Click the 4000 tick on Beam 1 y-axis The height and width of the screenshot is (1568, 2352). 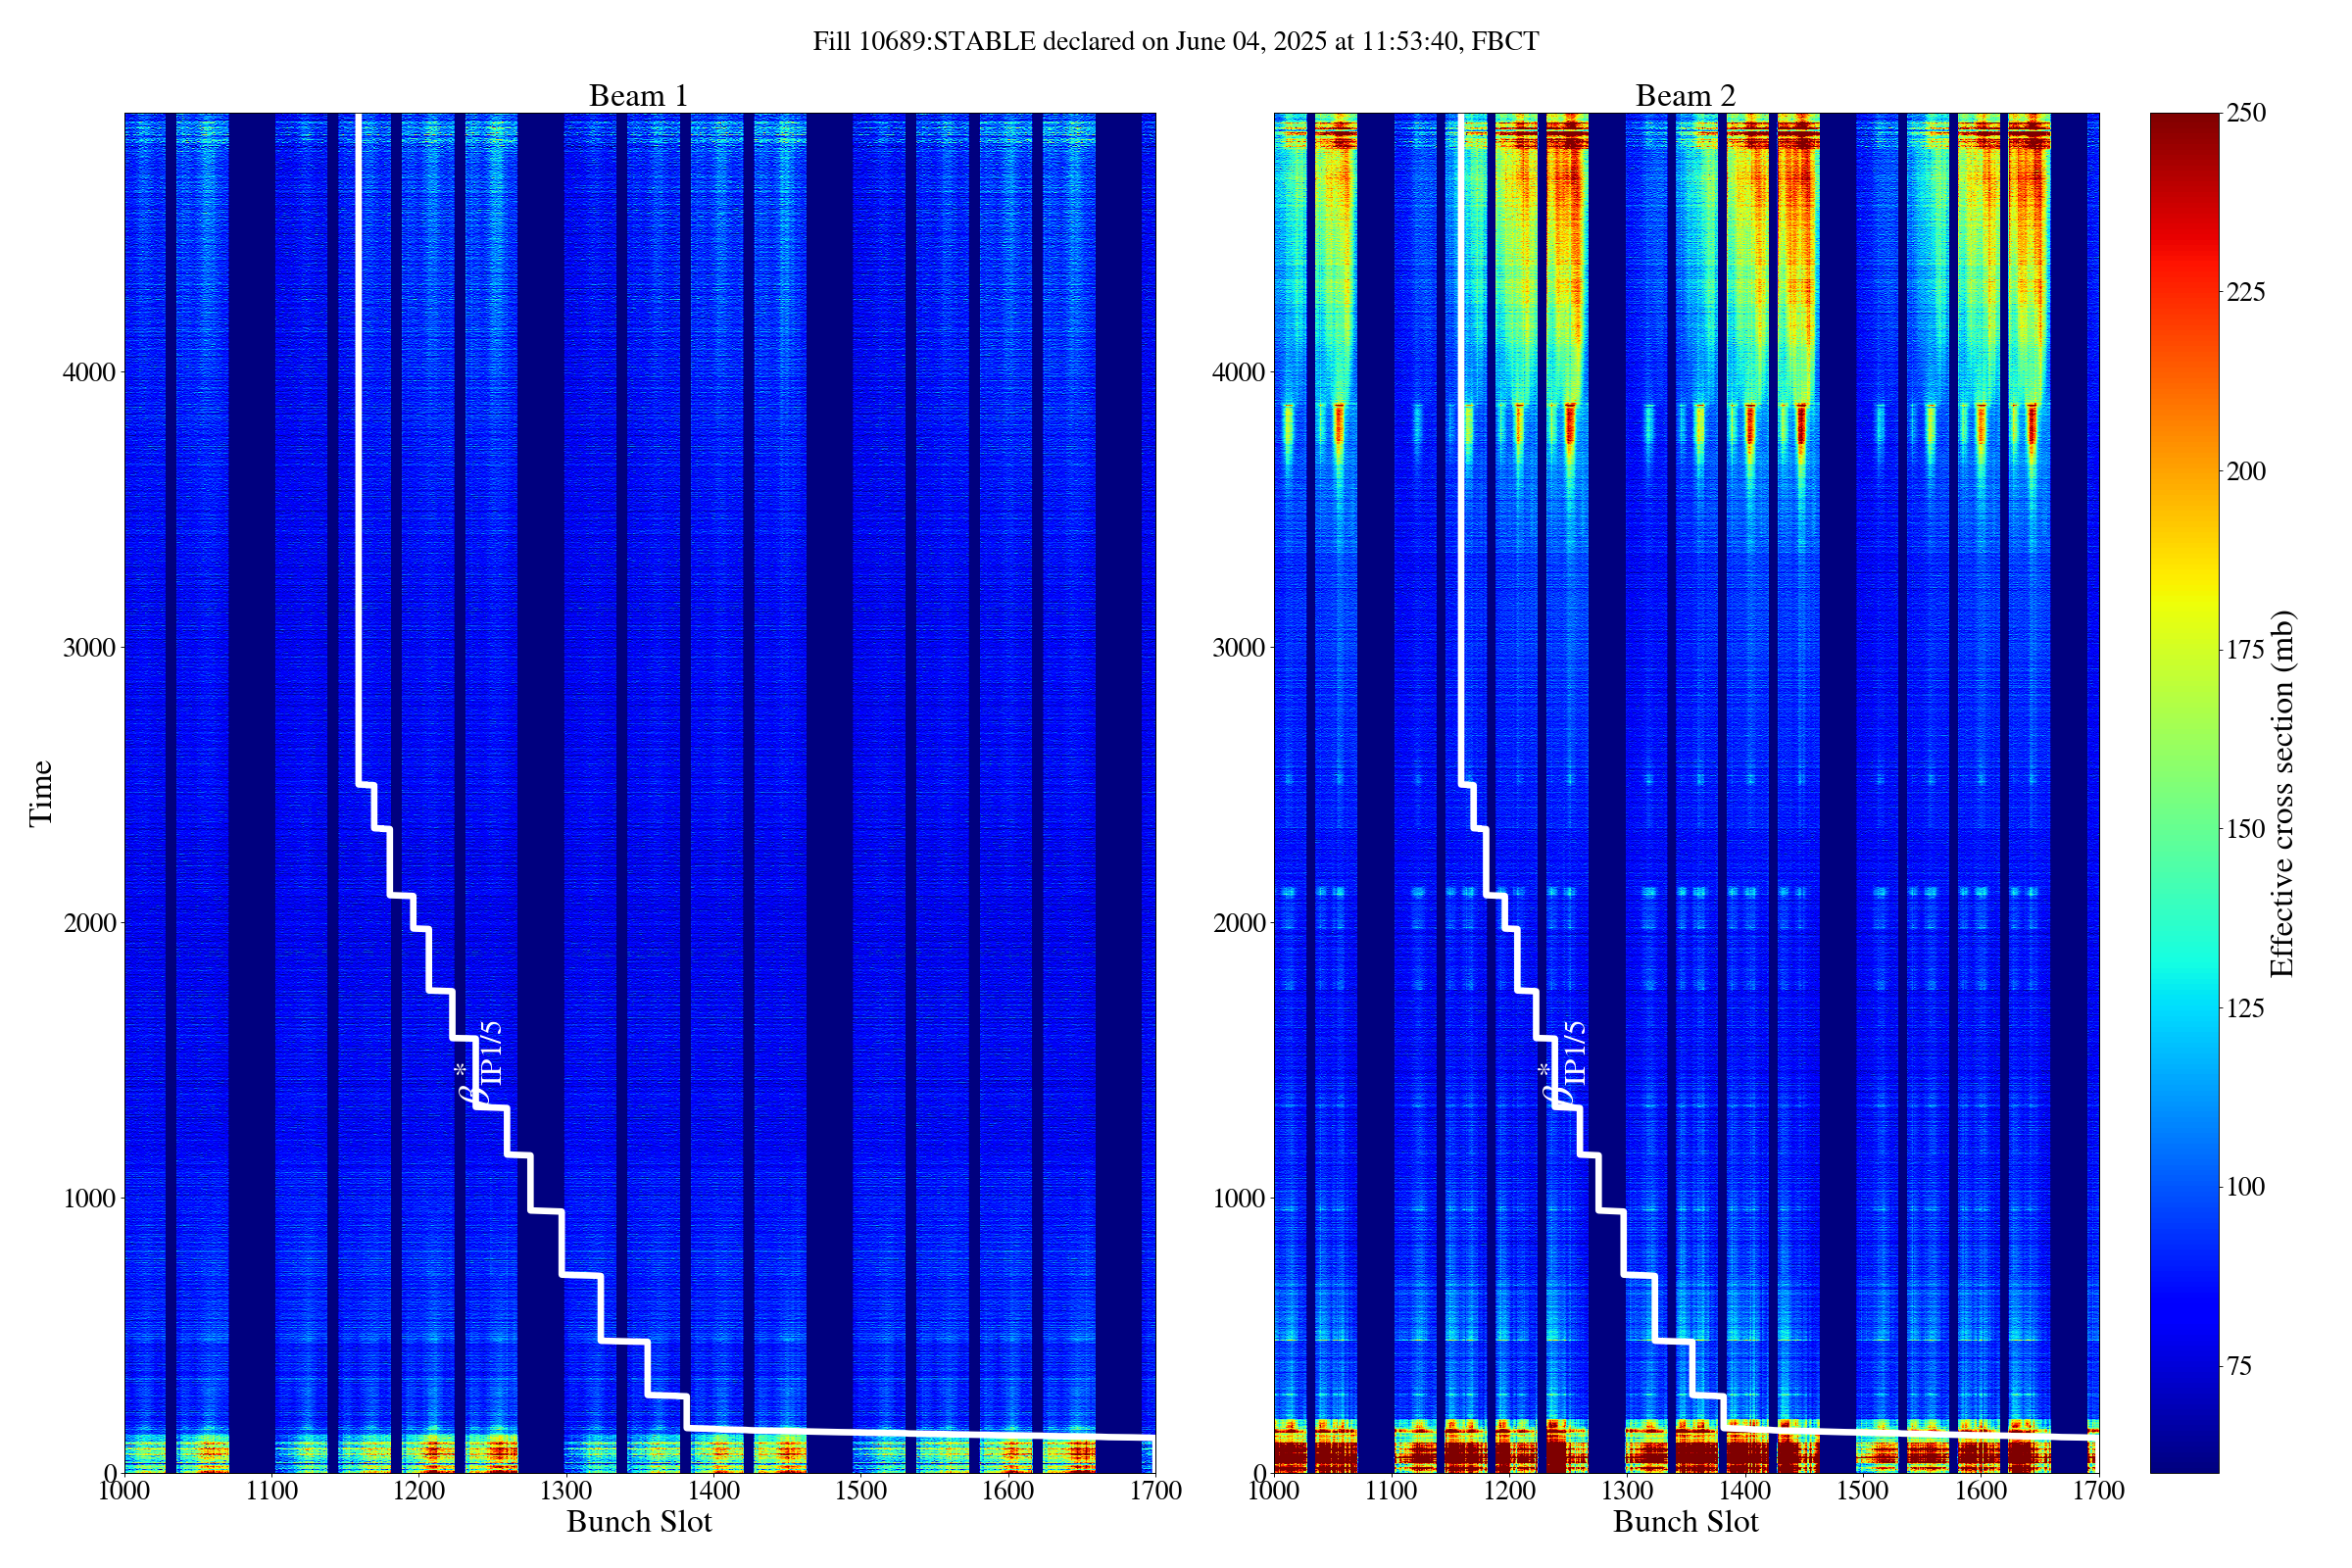coord(89,373)
